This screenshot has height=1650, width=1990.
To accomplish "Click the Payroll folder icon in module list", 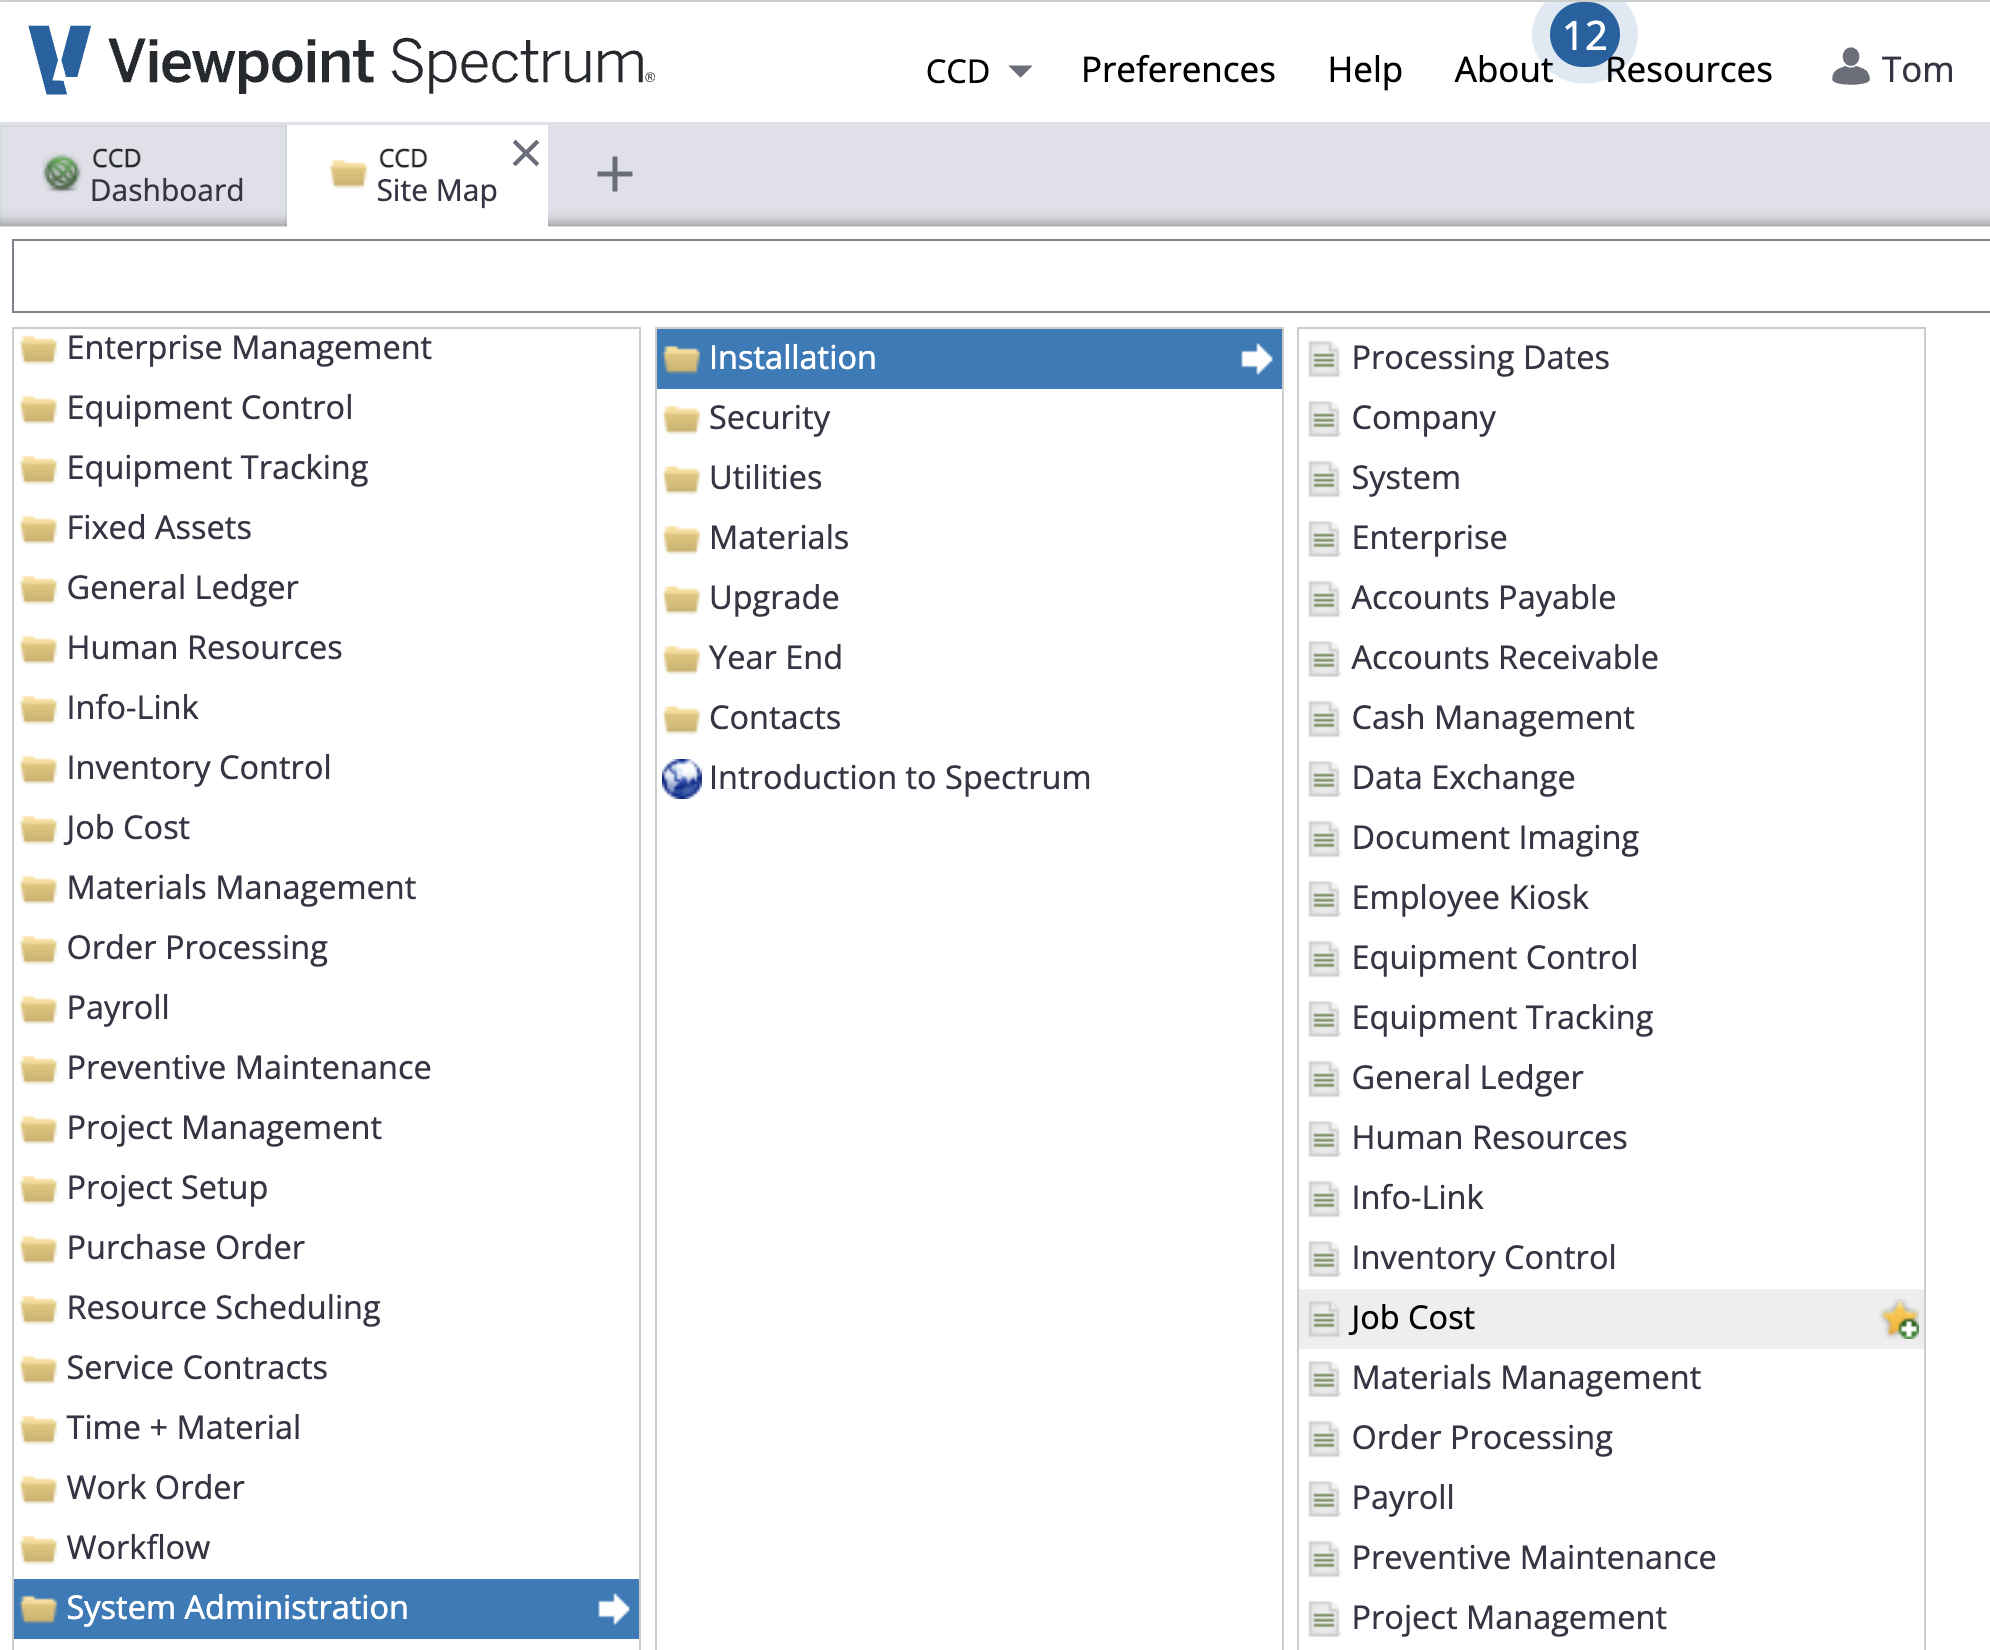I will (x=39, y=1009).
